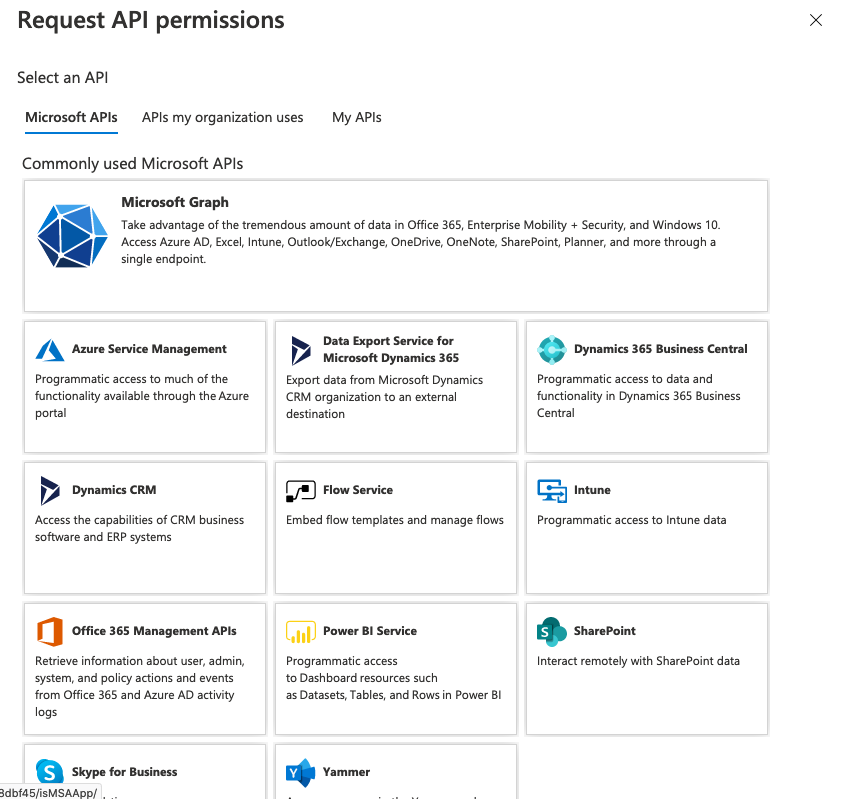Click the Power BI Service icon
This screenshot has width=847, height=799.
[301, 632]
